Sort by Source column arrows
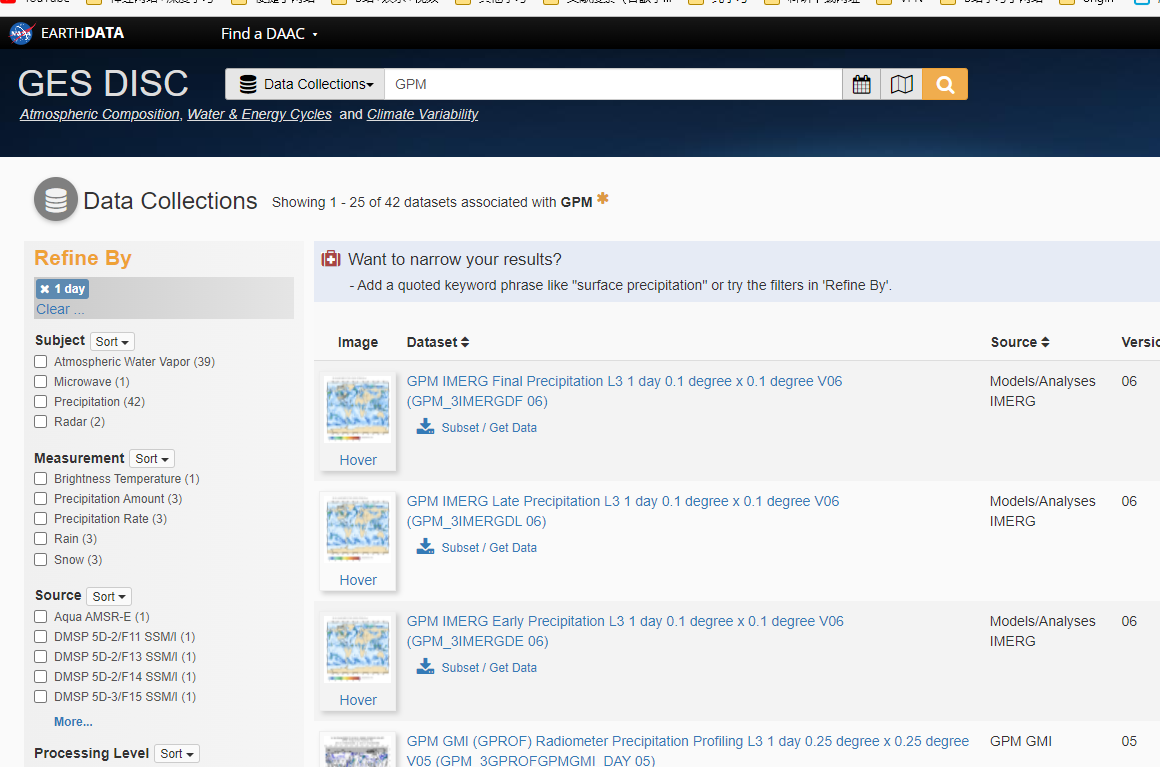 click(x=1045, y=342)
